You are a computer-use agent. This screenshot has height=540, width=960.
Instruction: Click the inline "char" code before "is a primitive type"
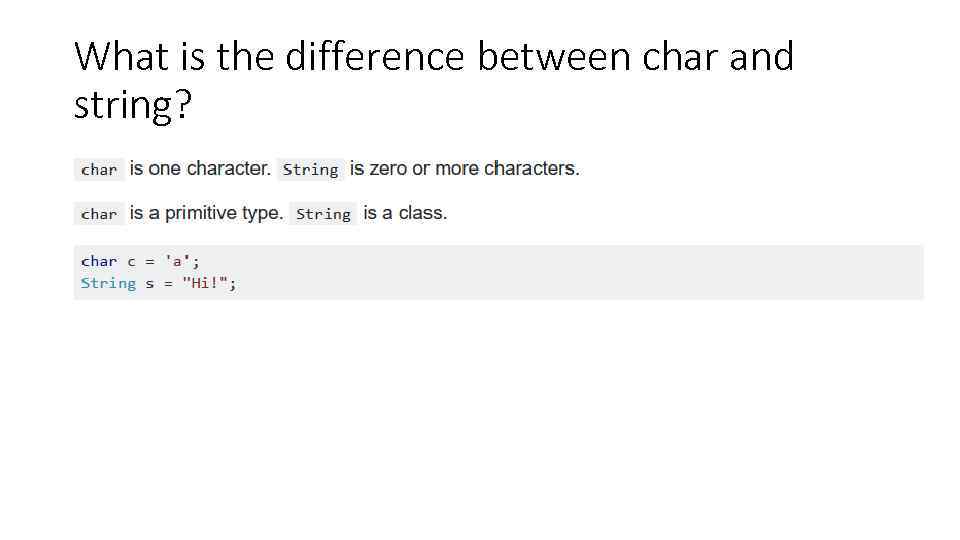click(x=99, y=214)
